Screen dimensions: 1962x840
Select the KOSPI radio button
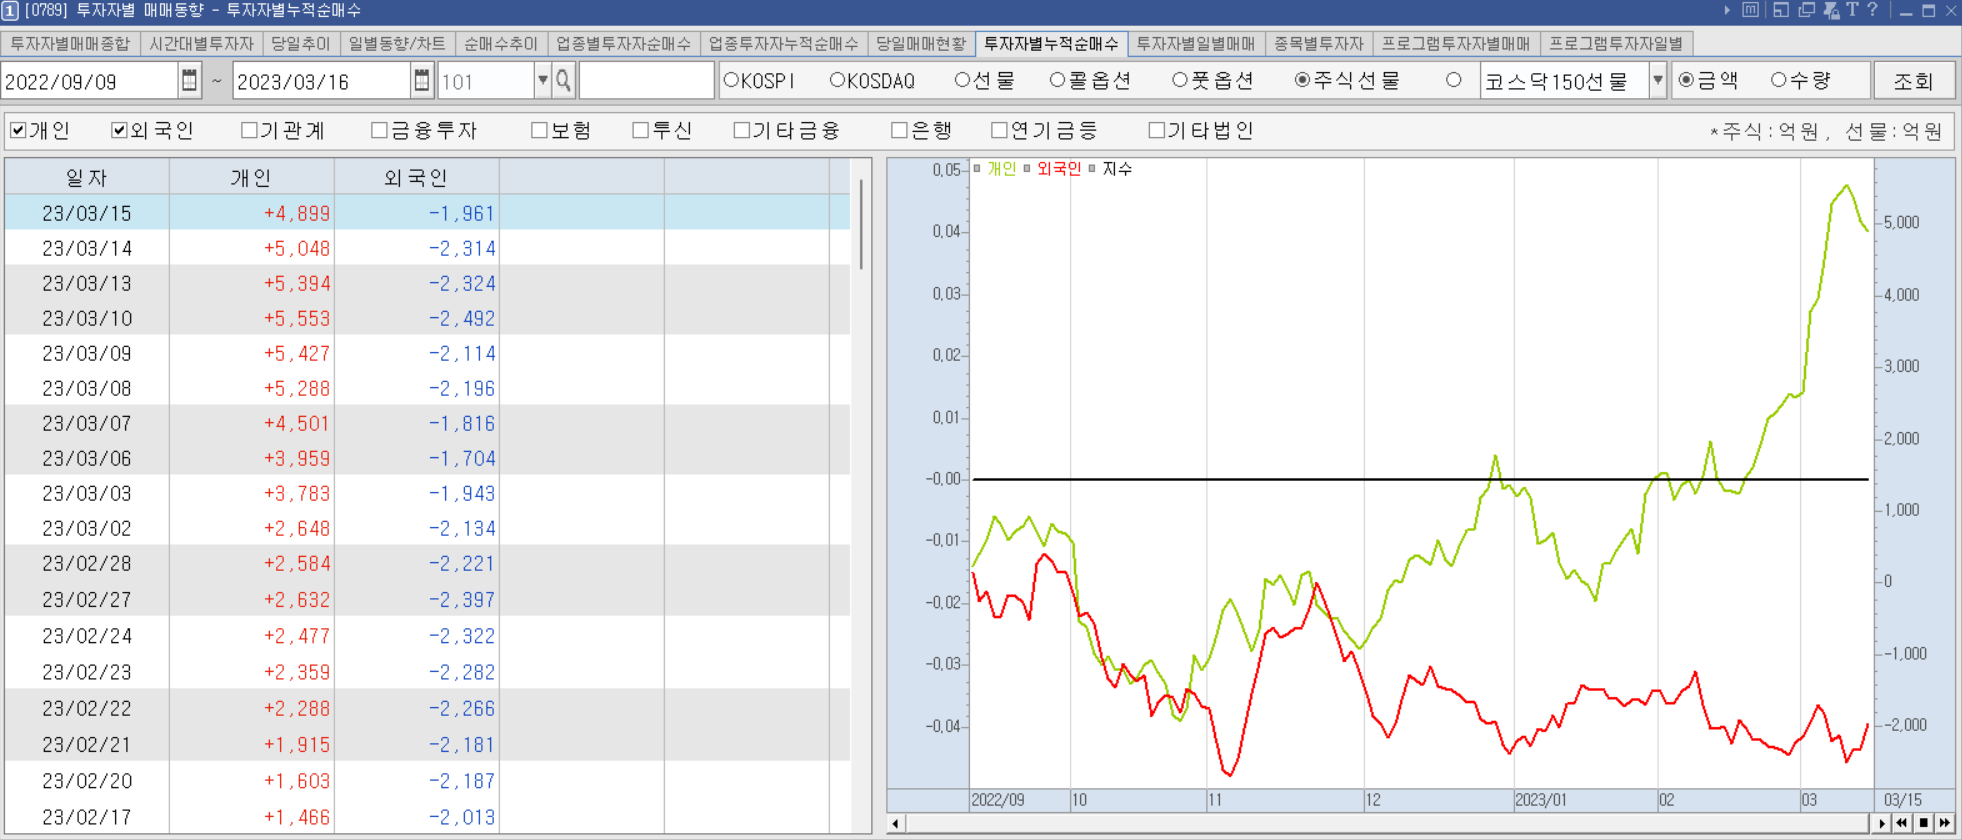tap(731, 80)
